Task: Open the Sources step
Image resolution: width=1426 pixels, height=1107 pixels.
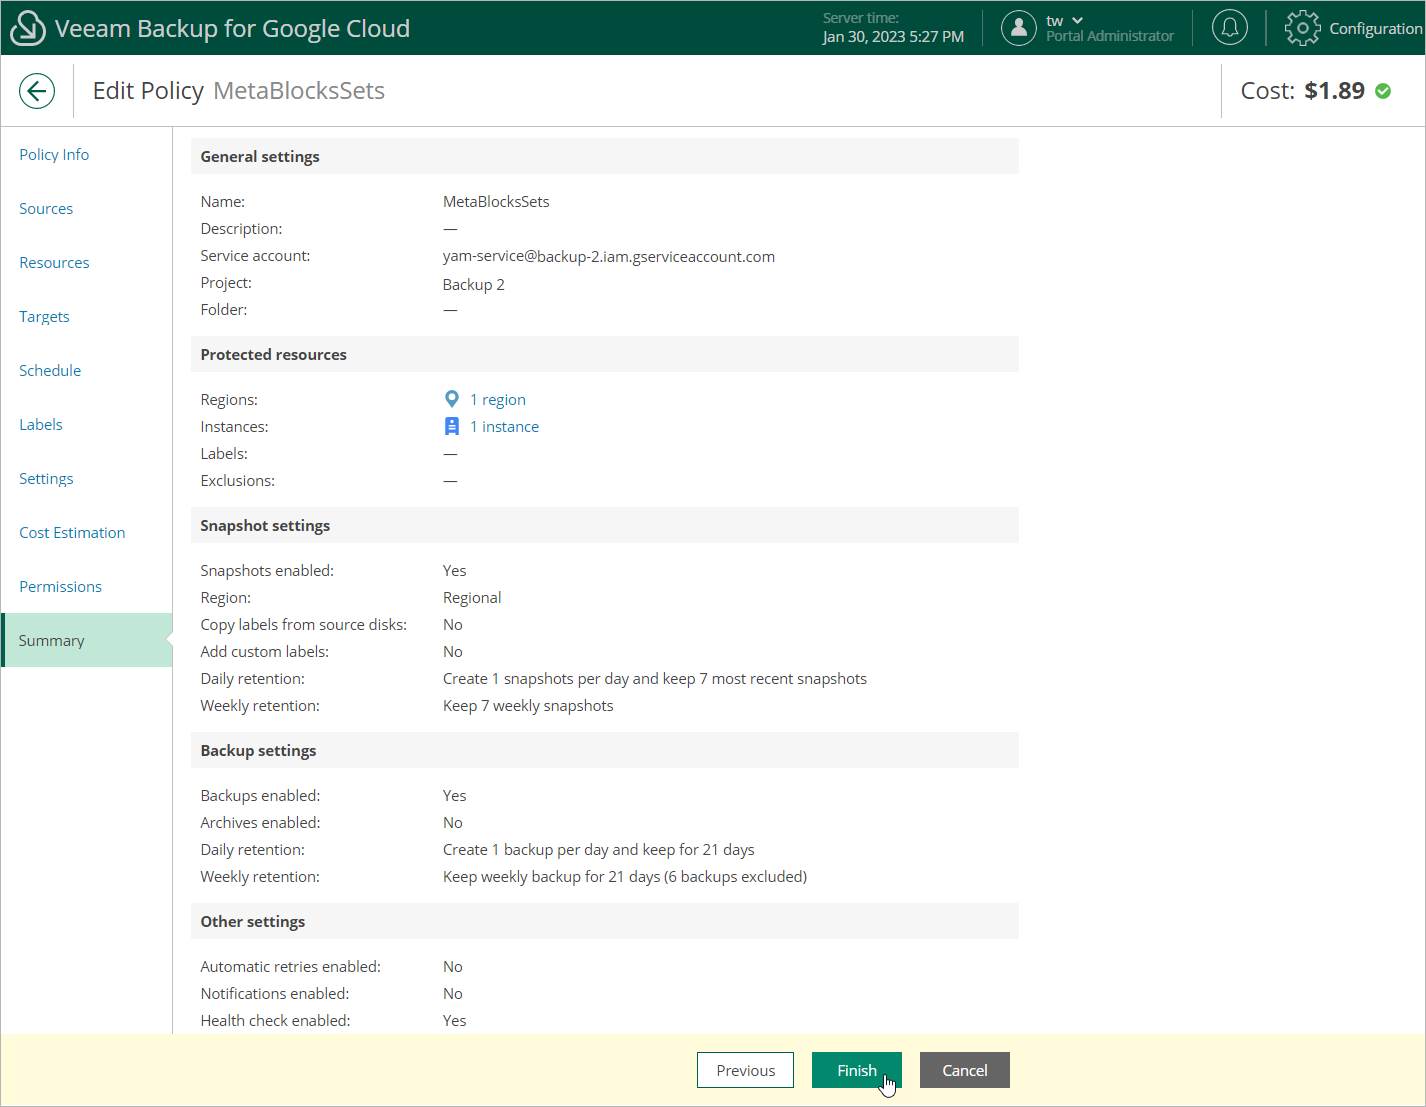Action: pos(46,208)
